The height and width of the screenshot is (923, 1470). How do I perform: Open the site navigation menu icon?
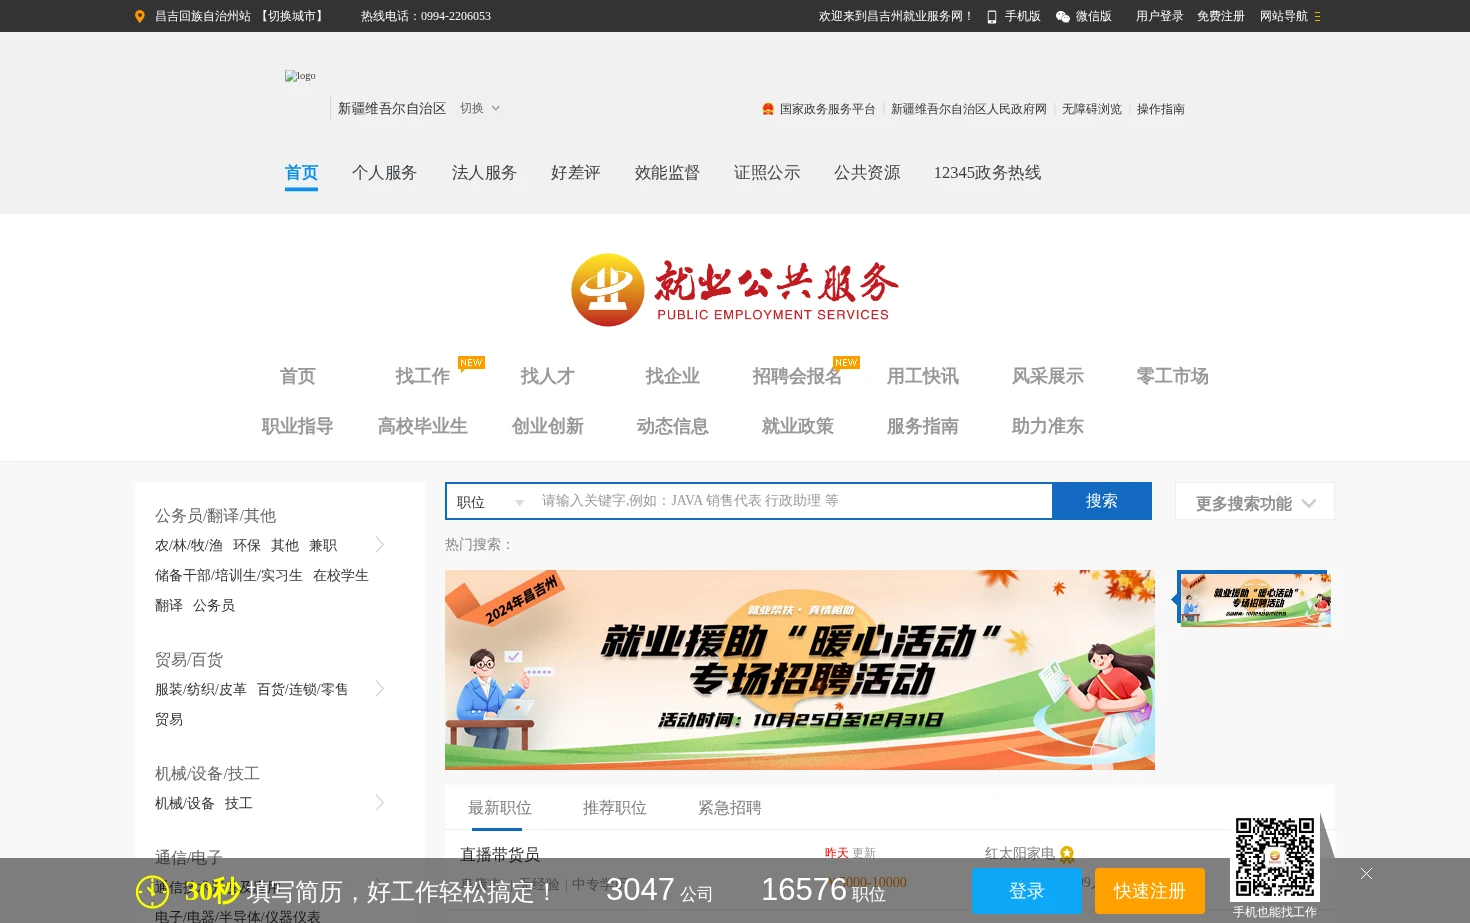tap(1318, 16)
